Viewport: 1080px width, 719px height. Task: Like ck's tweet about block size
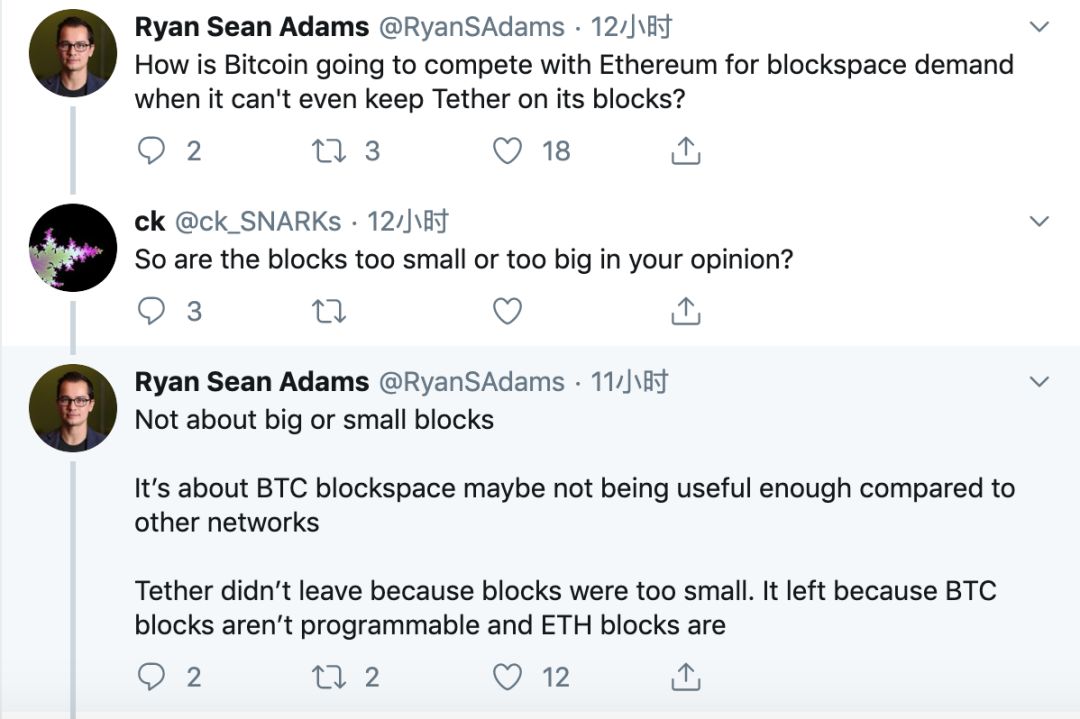pyautogui.click(x=508, y=312)
